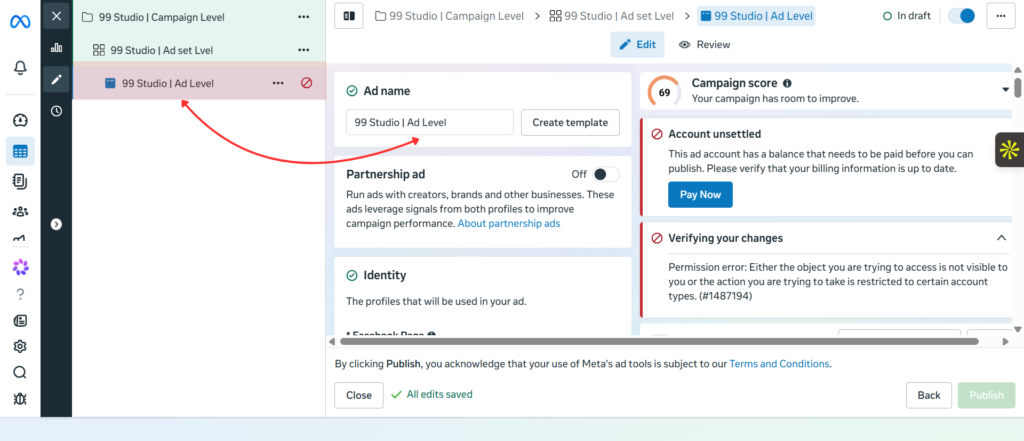1024x441 pixels.
Task: Click the Pay Now button
Action: 700,195
